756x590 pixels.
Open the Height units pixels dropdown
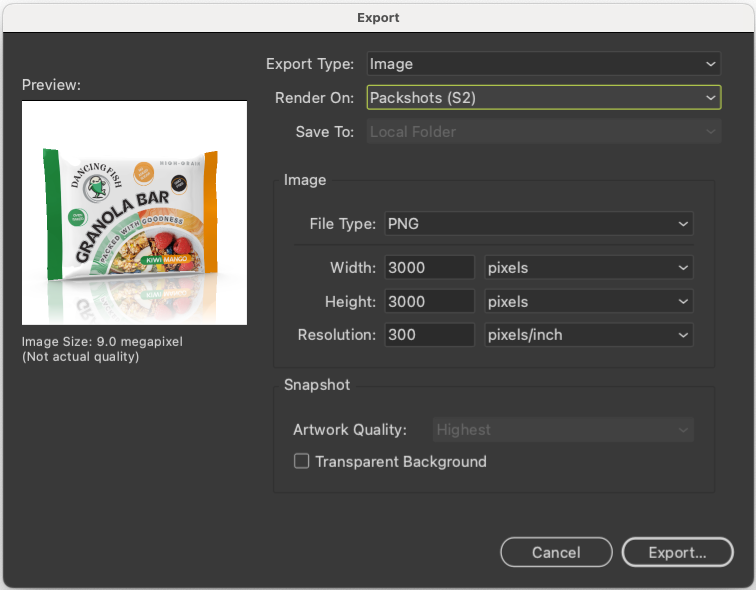tap(588, 302)
